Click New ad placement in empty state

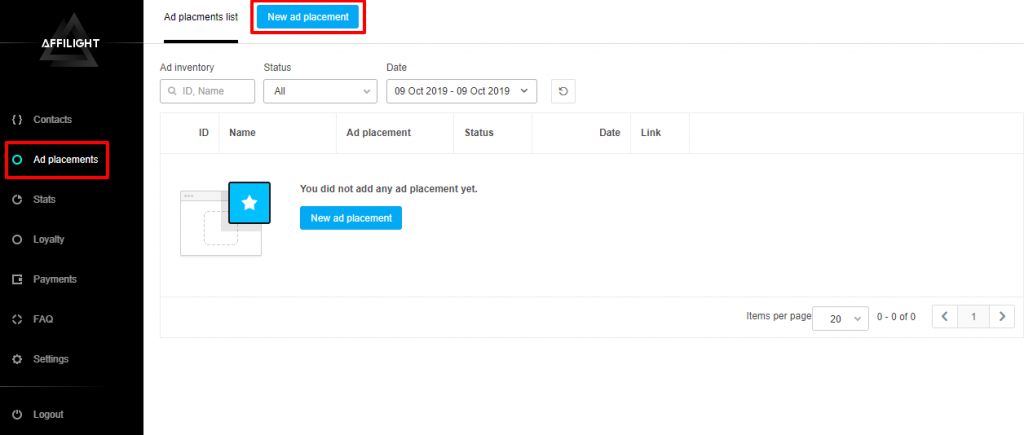pyautogui.click(x=351, y=218)
